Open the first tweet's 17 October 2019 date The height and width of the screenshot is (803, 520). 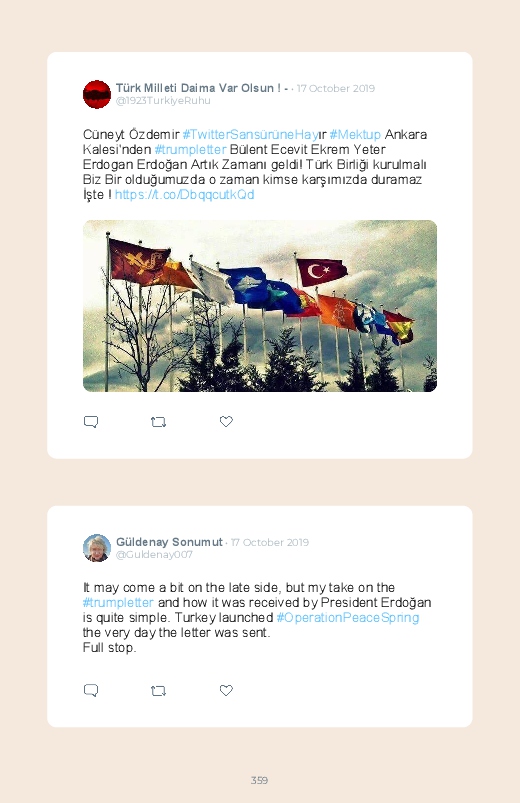tap(336, 88)
